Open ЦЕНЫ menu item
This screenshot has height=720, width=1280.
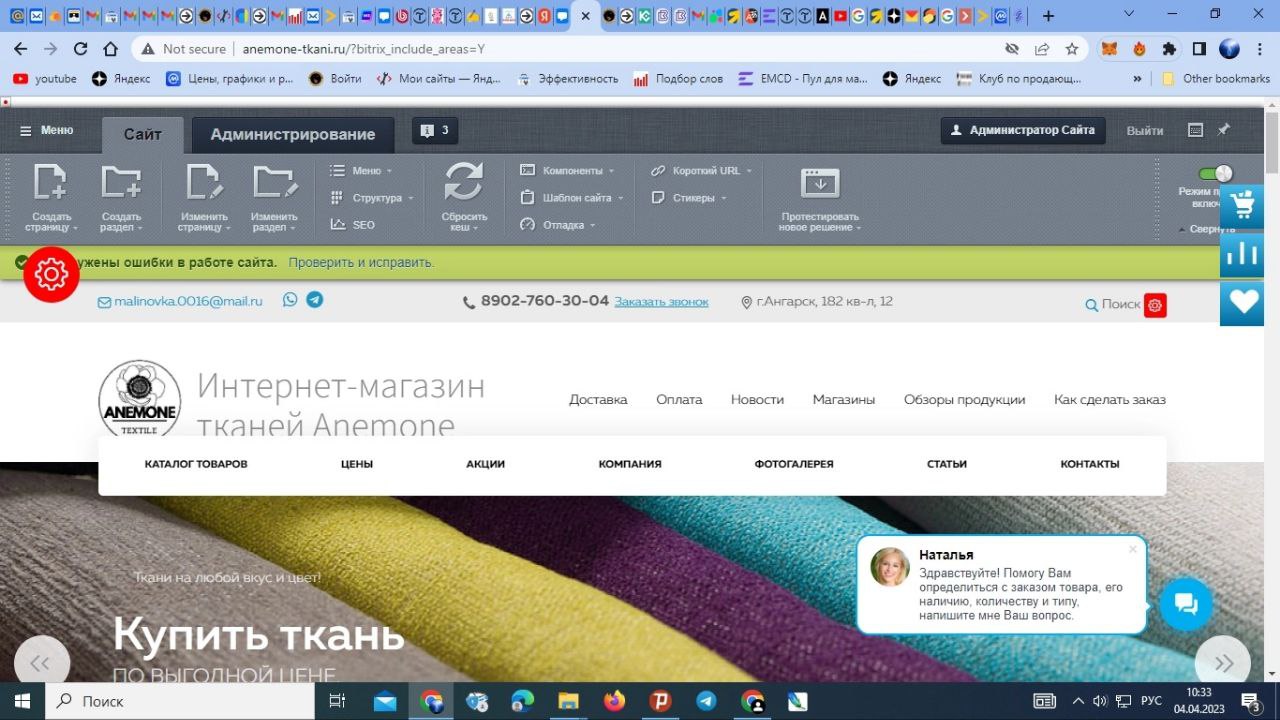click(x=357, y=464)
